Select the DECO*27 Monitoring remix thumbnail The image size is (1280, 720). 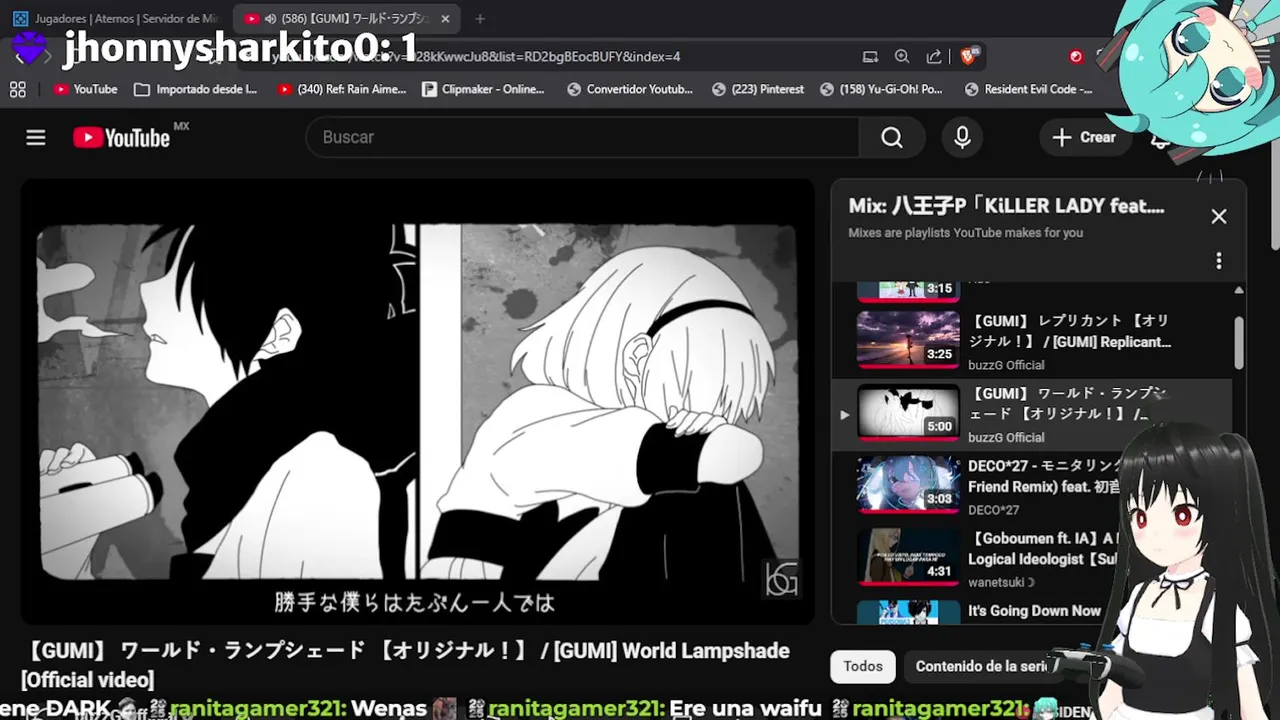pos(908,485)
